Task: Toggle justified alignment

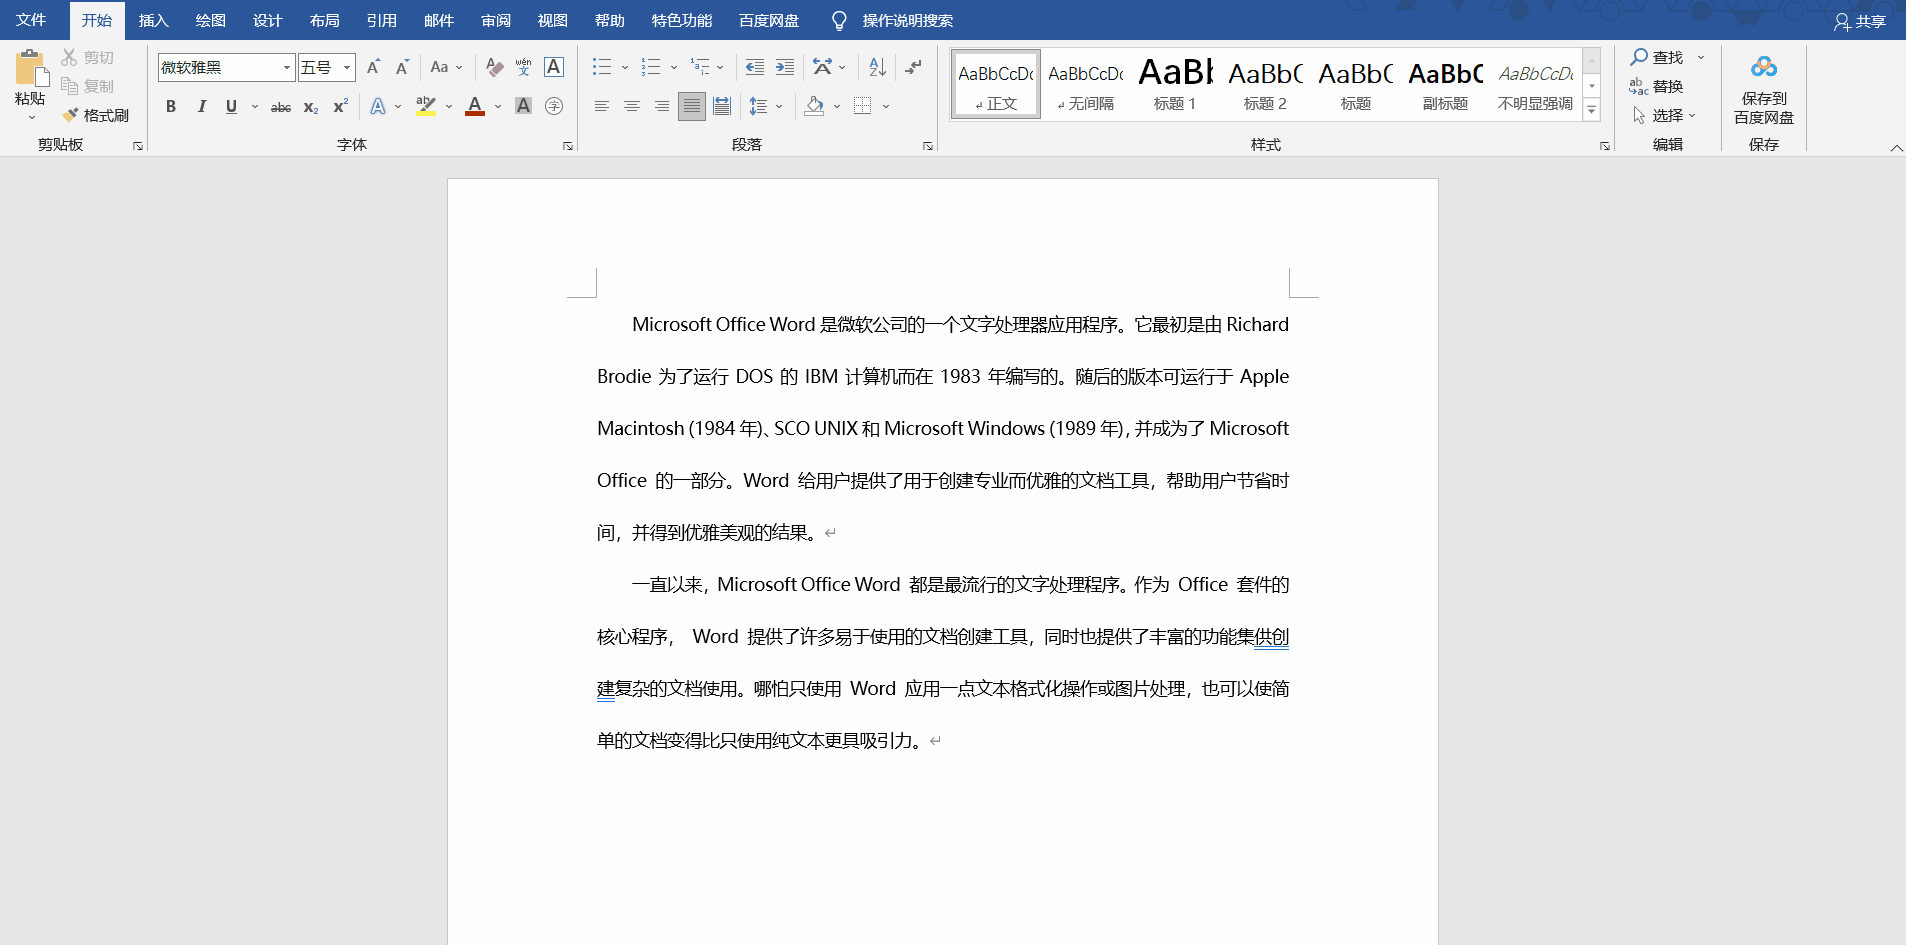Action: click(x=691, y=106)
